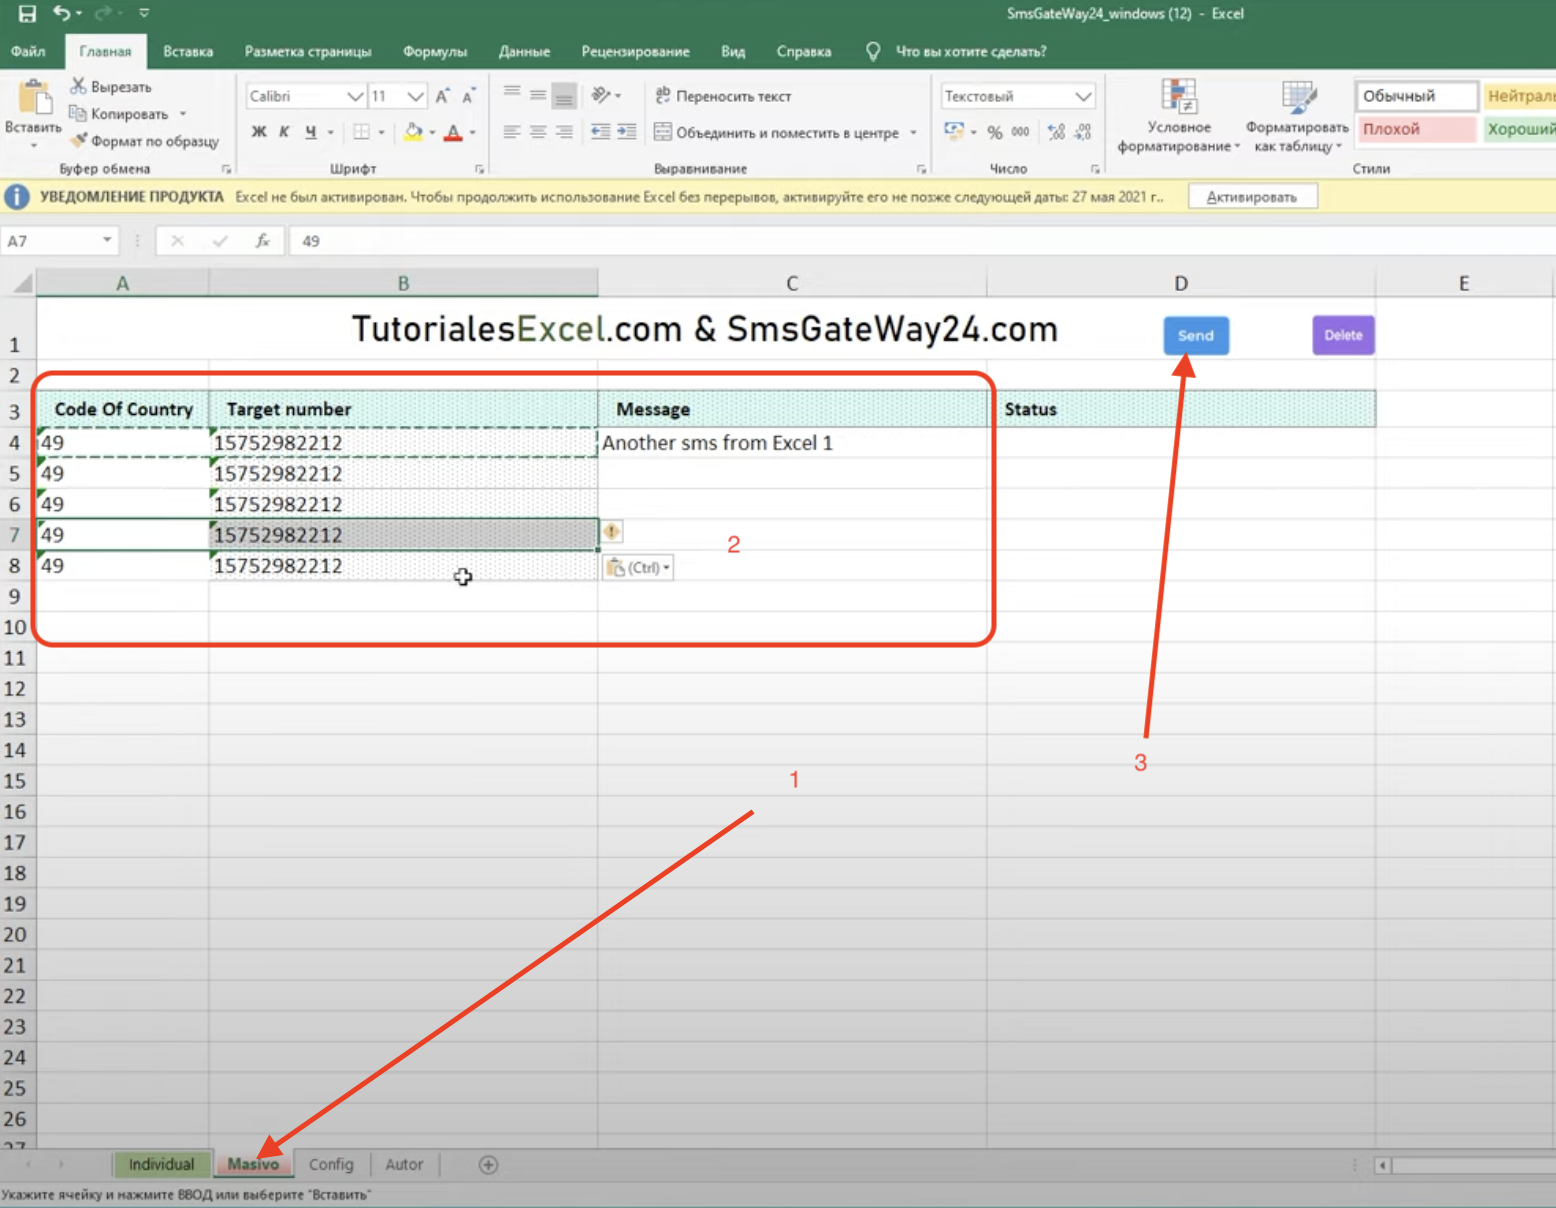Click the Активировать button
Screen dimensions: 1556x1208
tap(1252, 197)
